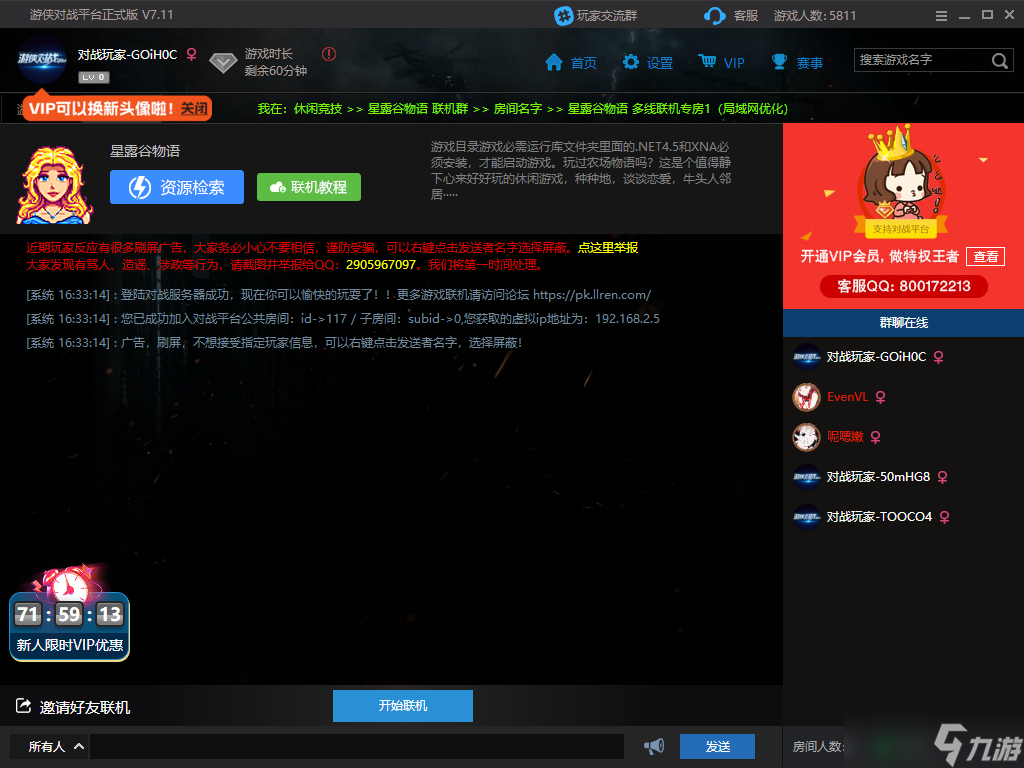
Task: Close the VIP avatar tip via 关闭
Action: [194, 108]
